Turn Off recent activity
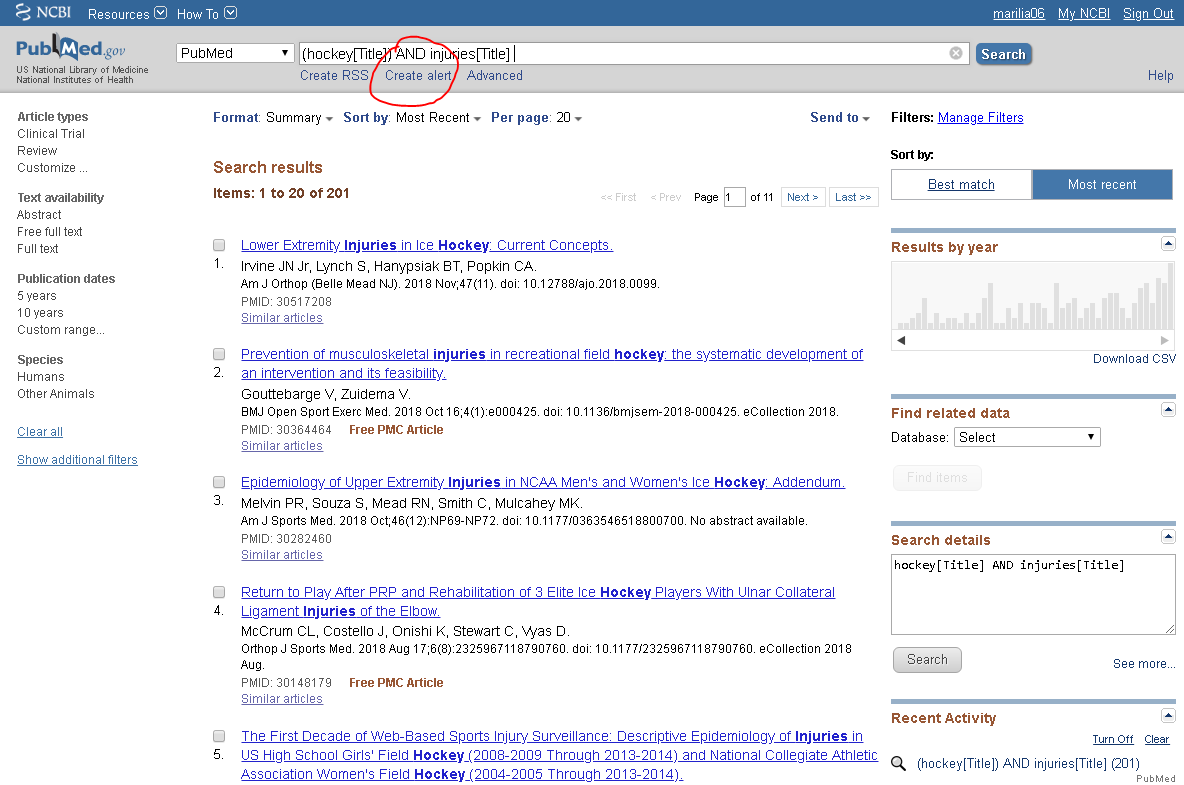This screenshot has height=785, width=1184. click(1113, 739)
